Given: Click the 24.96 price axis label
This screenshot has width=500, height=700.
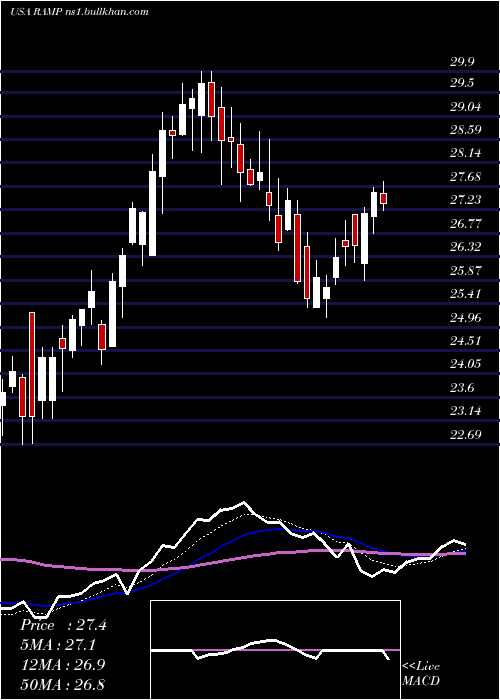Looking at the screenshot, I should [x=465, y=317].
